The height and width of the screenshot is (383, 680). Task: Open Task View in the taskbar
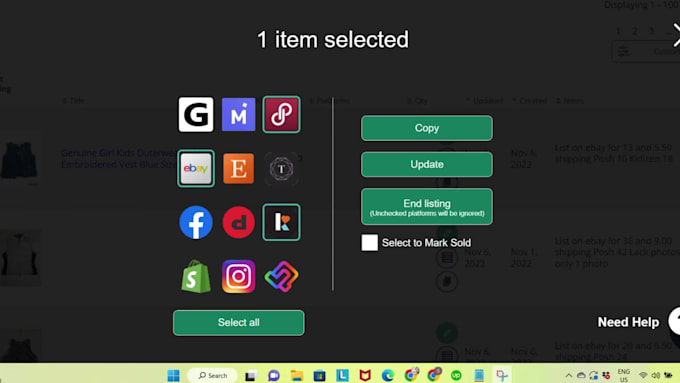[x=250, y=376]
